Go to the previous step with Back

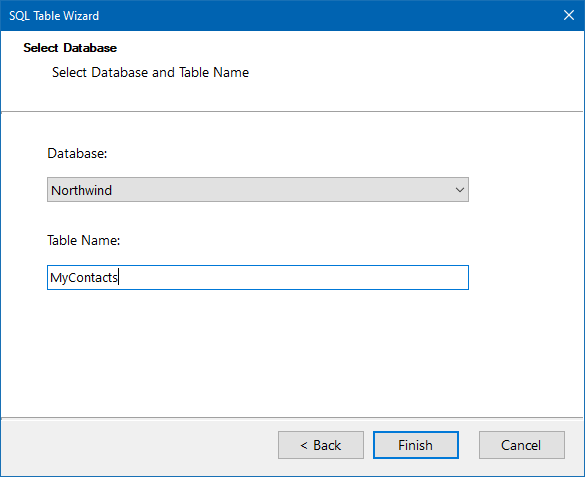point(320,445)
